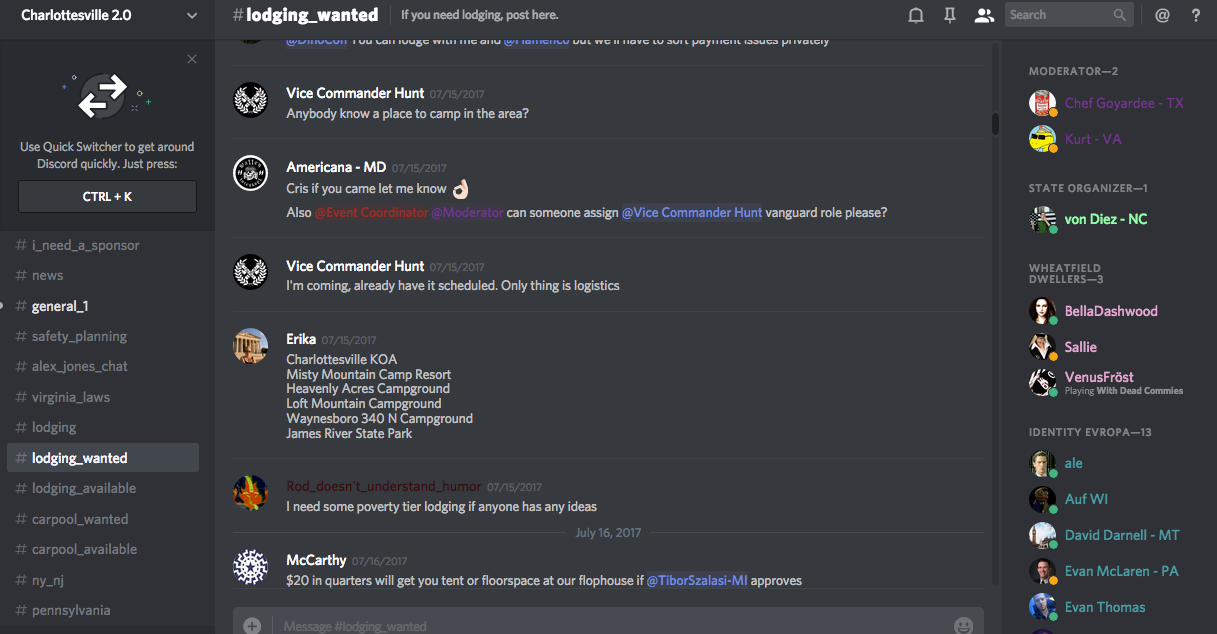The width and height of the screenshot is (1217, 634).
Task: Open the general_1 channel
Action: coord(60,306)
